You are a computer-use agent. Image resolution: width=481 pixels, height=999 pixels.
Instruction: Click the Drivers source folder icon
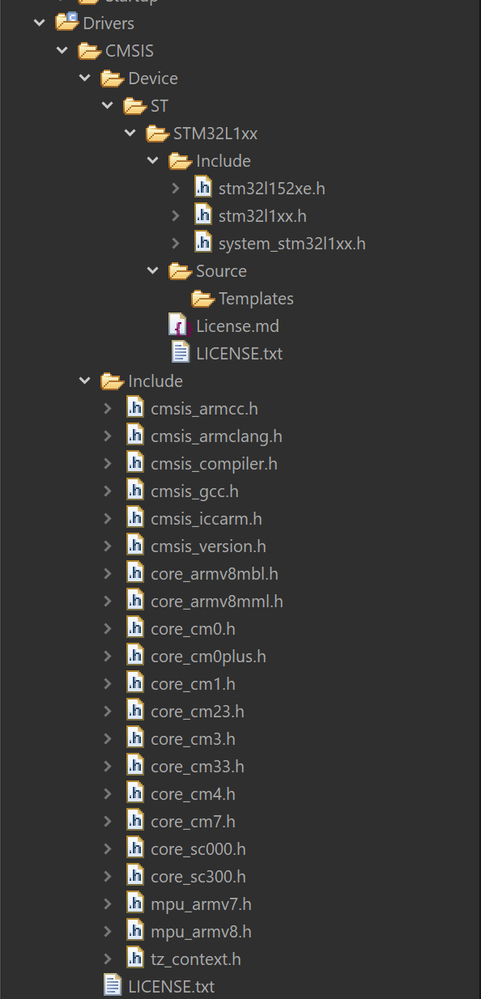[x=67, y=22]
